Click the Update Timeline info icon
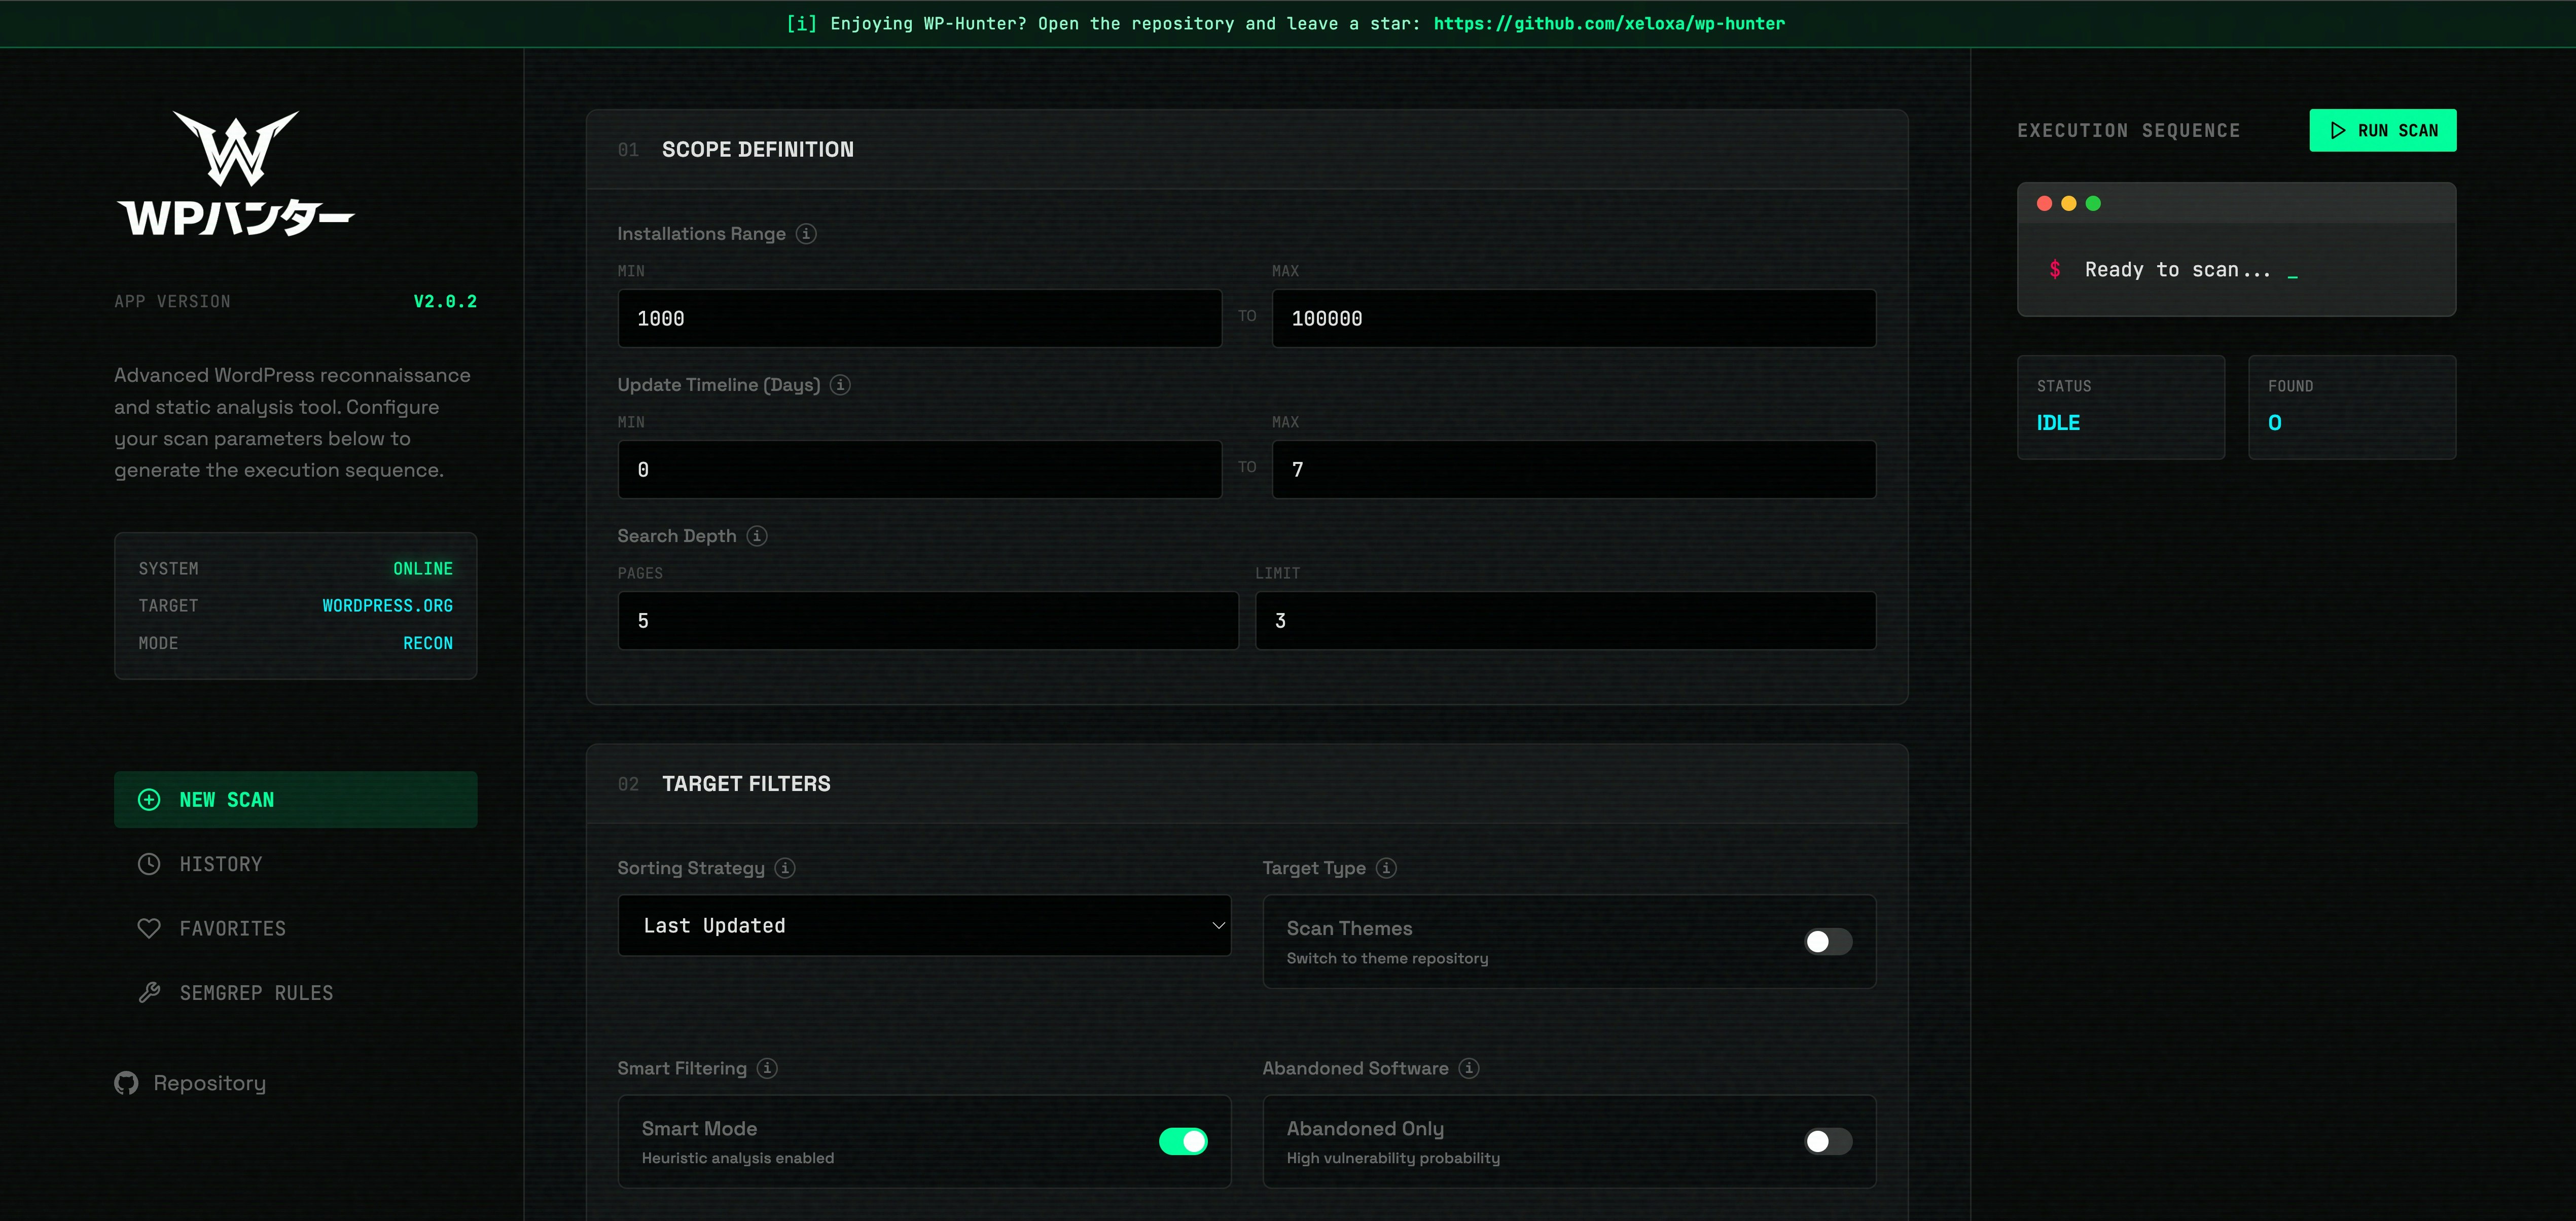This screenshot has height=1221, width=2576. click(840, 384)
